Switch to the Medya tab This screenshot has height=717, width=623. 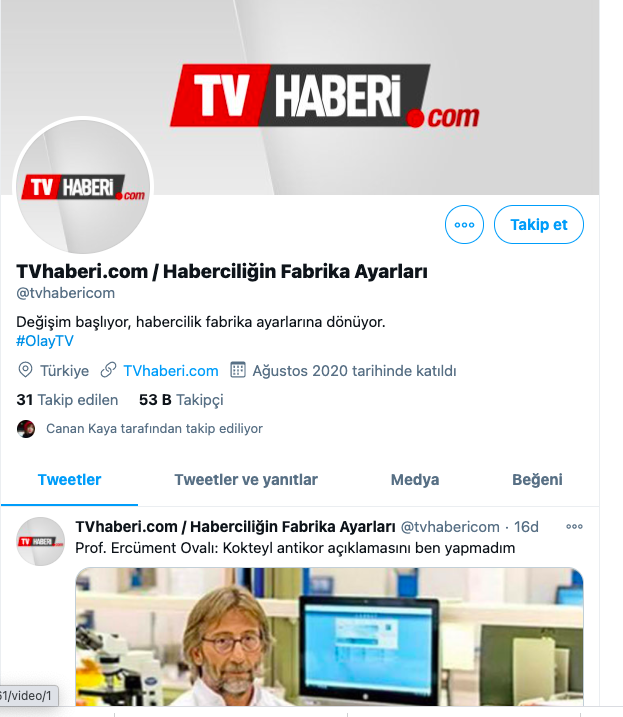pyautogui.click(x=415, y=480)
